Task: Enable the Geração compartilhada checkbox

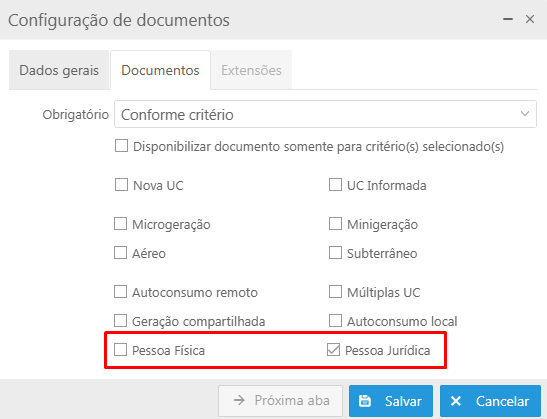Action: (x=120, y=321)
